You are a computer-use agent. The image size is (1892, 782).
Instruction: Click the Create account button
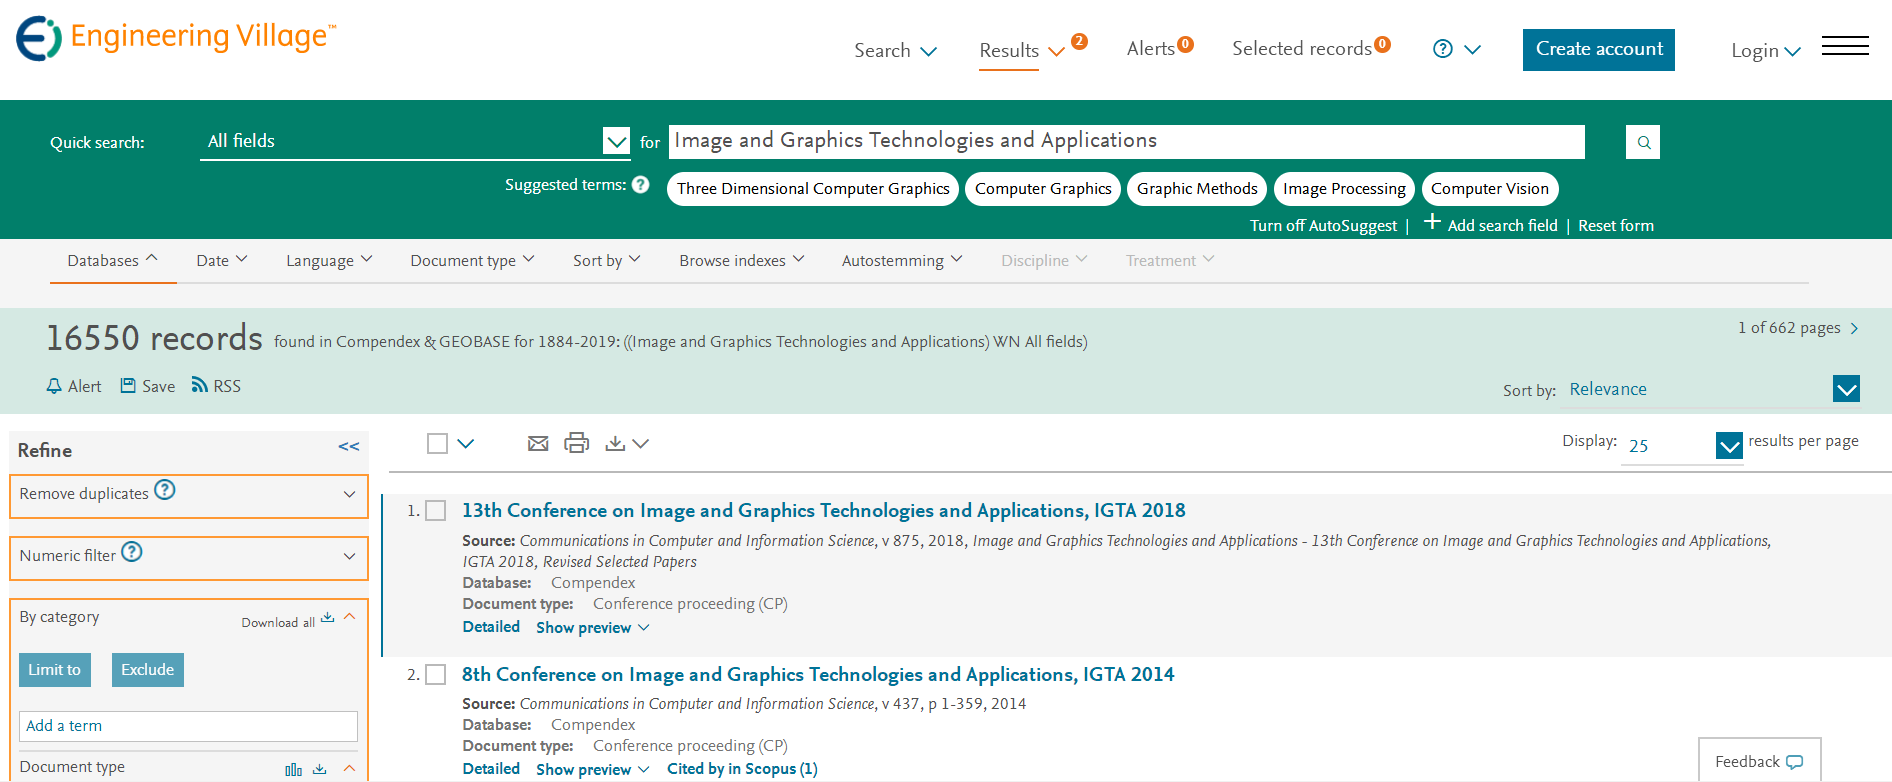(1599, 50)
